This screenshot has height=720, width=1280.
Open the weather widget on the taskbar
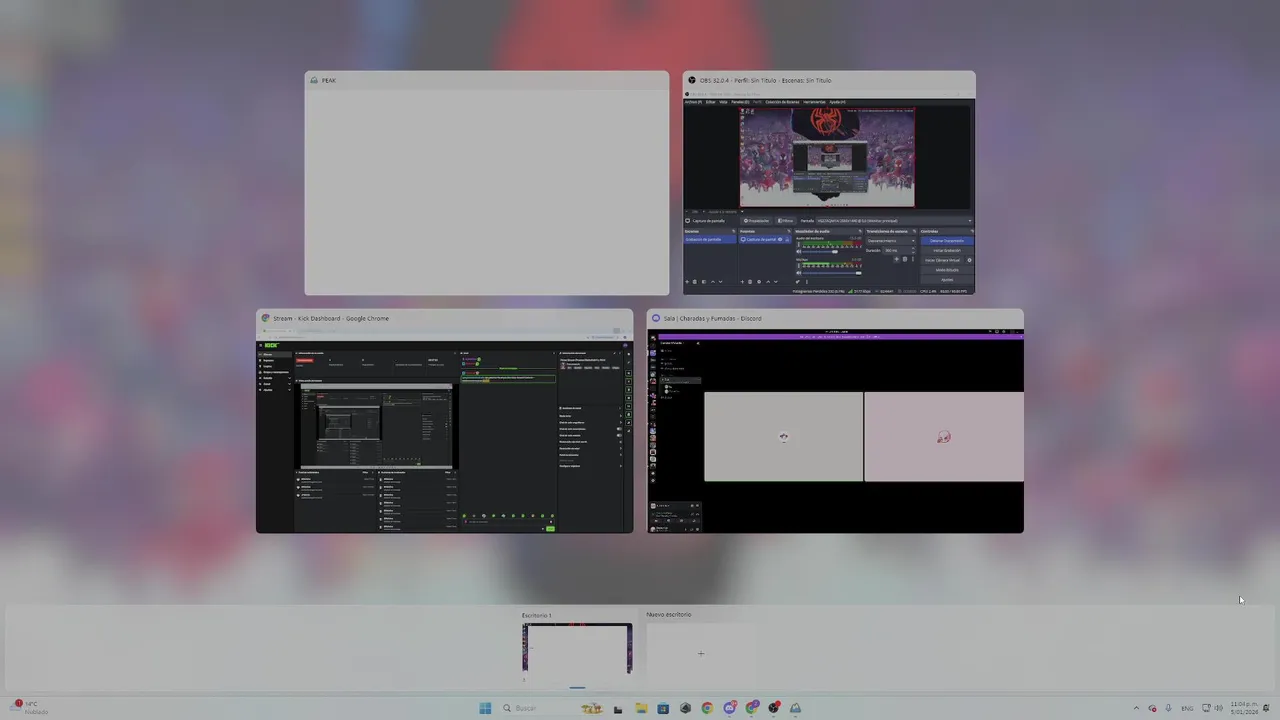(x=30, y=708)
